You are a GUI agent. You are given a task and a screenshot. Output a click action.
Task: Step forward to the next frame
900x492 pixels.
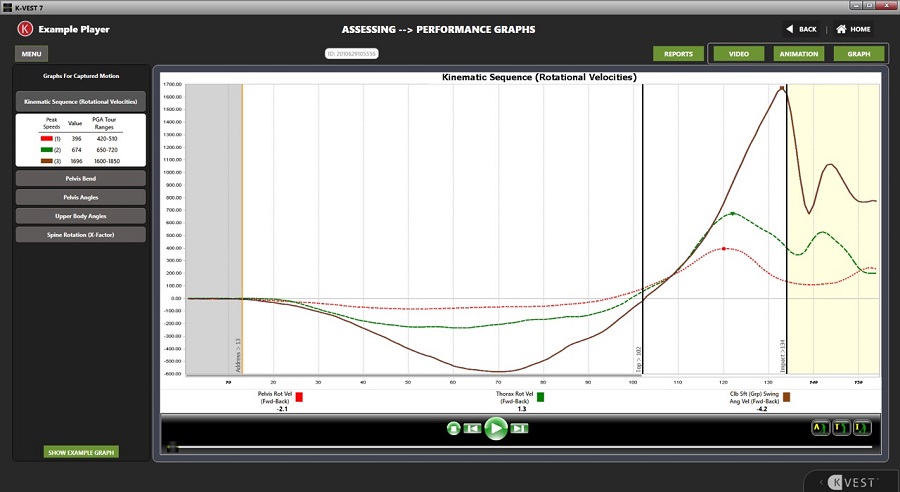pyautogui.click(x=519, y=428)
